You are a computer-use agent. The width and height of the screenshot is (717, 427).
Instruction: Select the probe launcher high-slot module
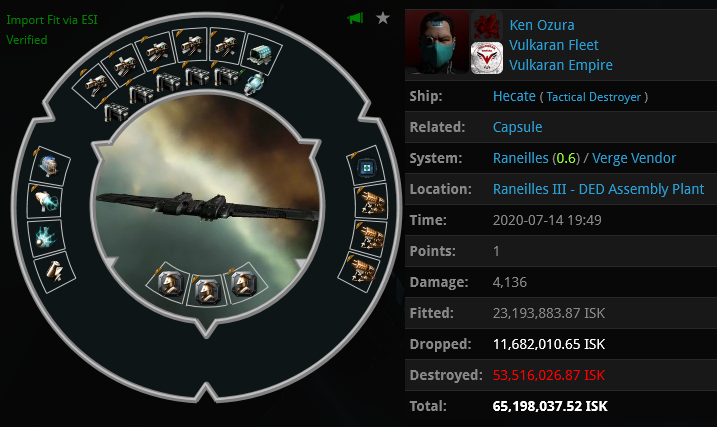point(262,54)
